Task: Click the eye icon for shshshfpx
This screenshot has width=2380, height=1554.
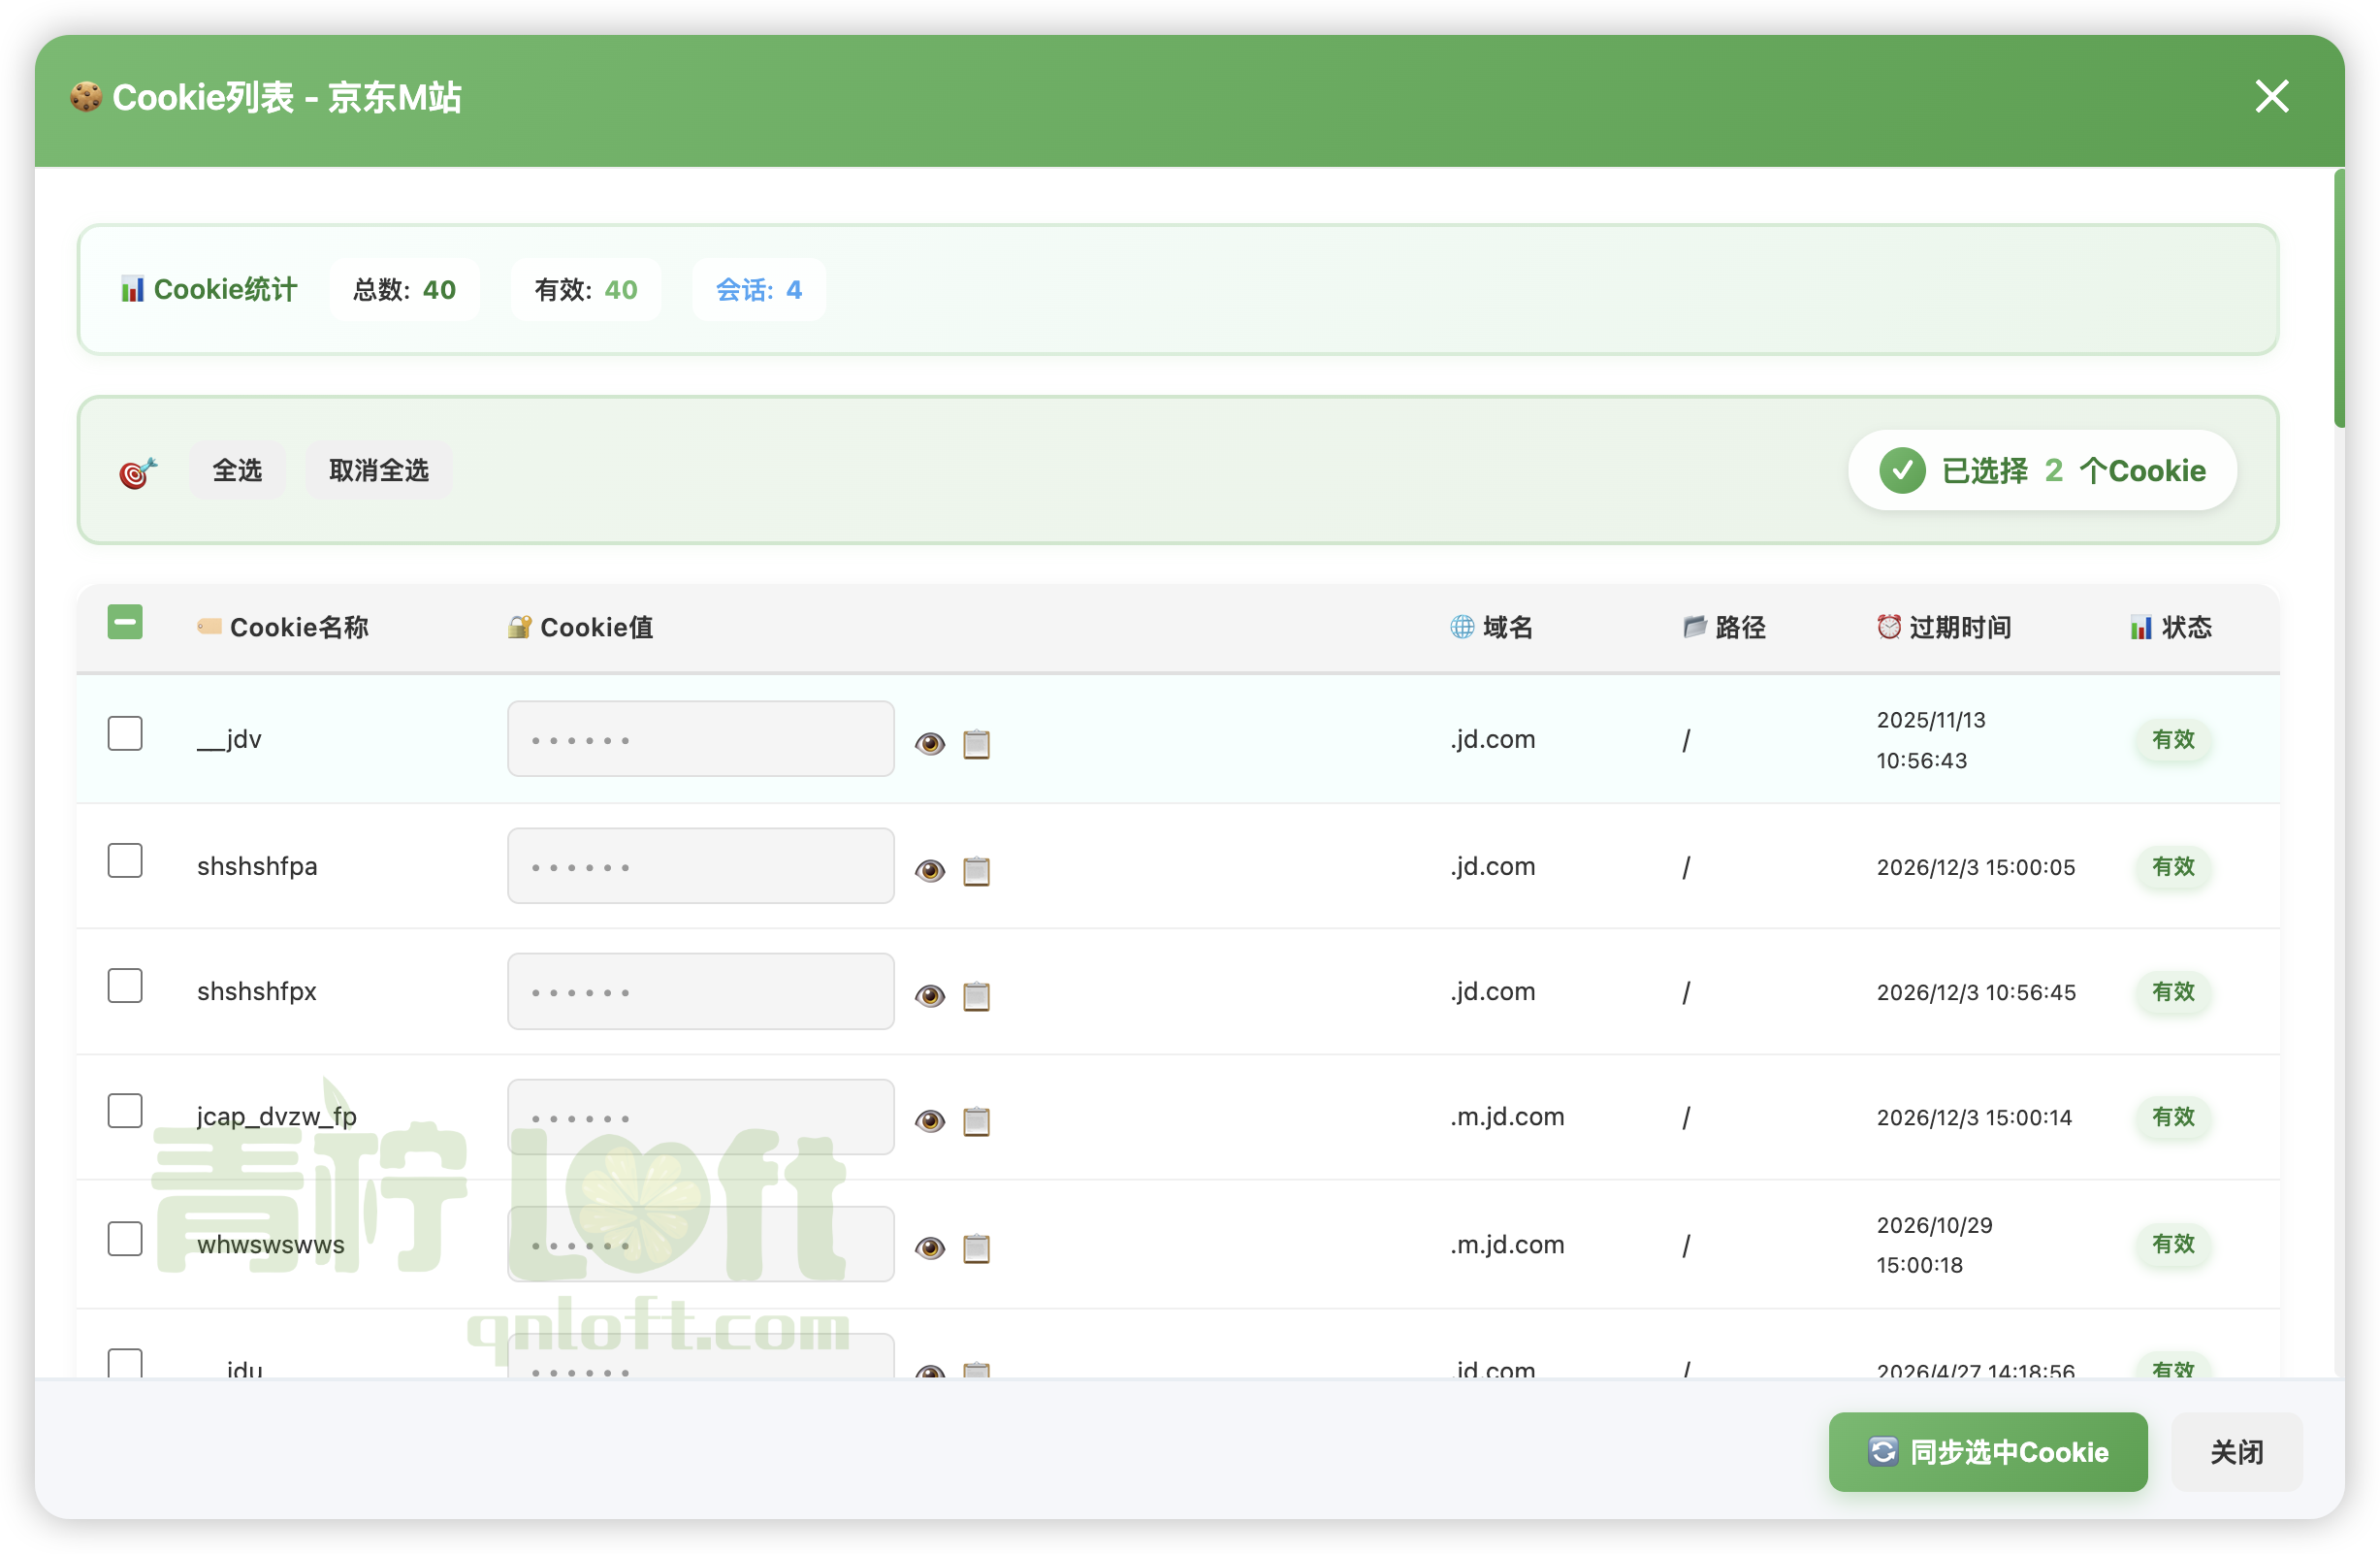Action: click(930, 995)
